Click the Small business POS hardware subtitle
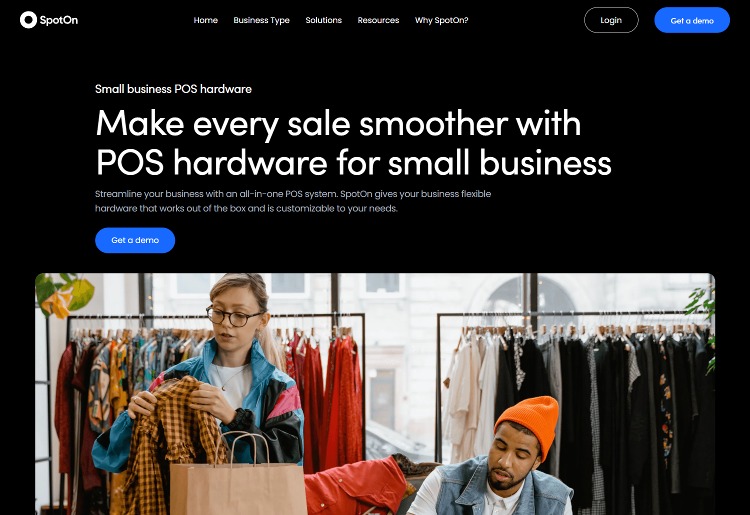 click(173, 89)
